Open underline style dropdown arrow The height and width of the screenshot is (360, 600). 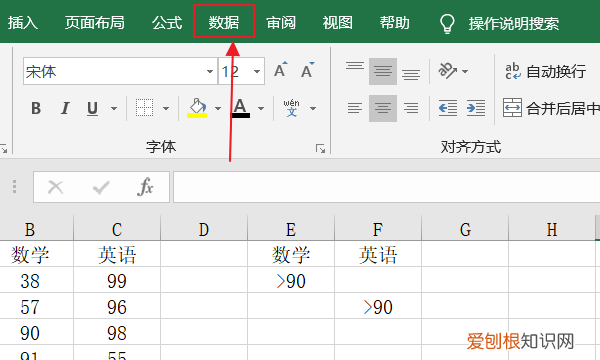click(114, 109)
